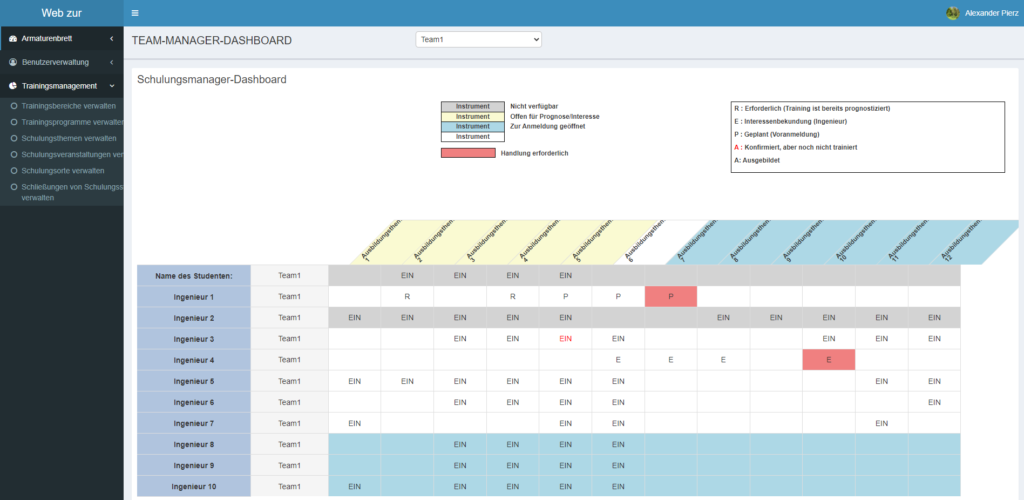Click circle icon beside Schulungsorte verwalten
The width and height of the screenshot is (1024, 500).
[14, 170]
